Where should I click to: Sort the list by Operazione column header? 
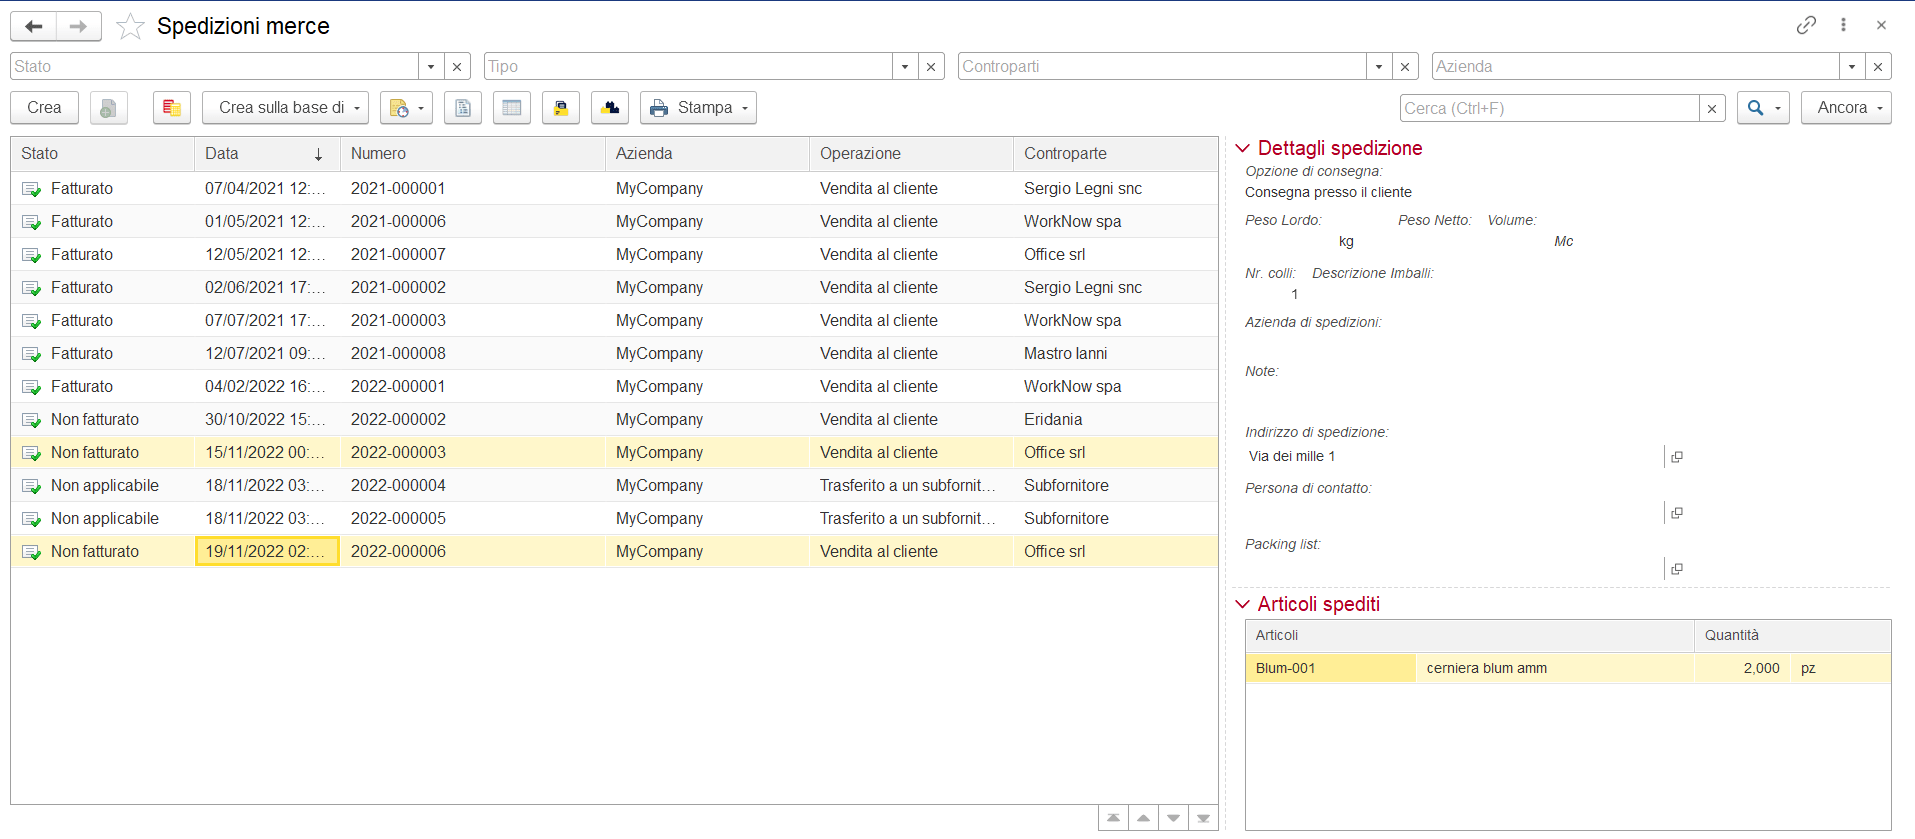[x=911, y=154]
